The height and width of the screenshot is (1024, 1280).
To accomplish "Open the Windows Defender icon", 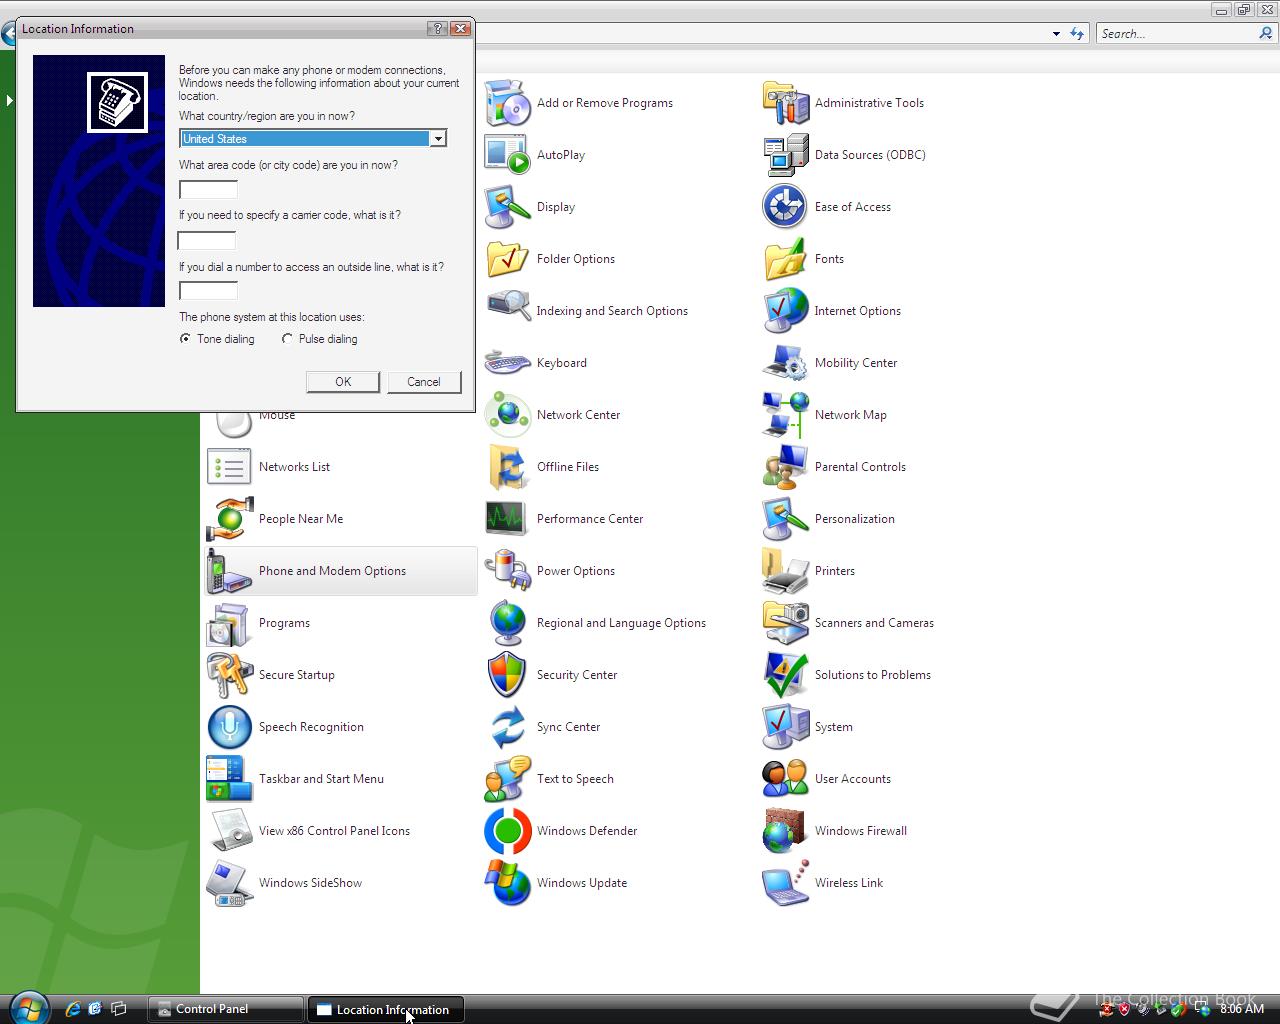I will (508, 831).
